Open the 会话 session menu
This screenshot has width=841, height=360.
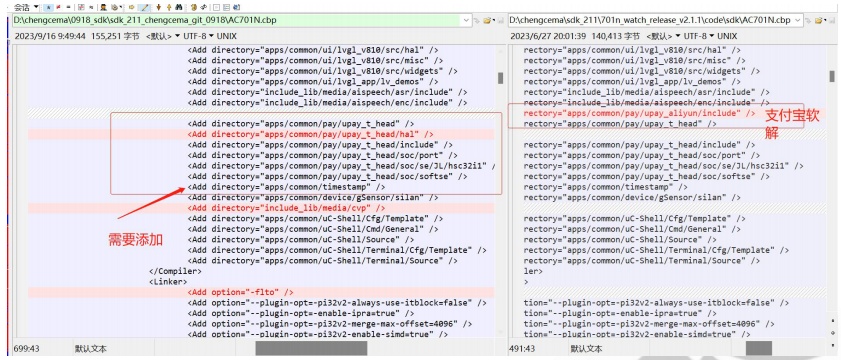(26, 8)
